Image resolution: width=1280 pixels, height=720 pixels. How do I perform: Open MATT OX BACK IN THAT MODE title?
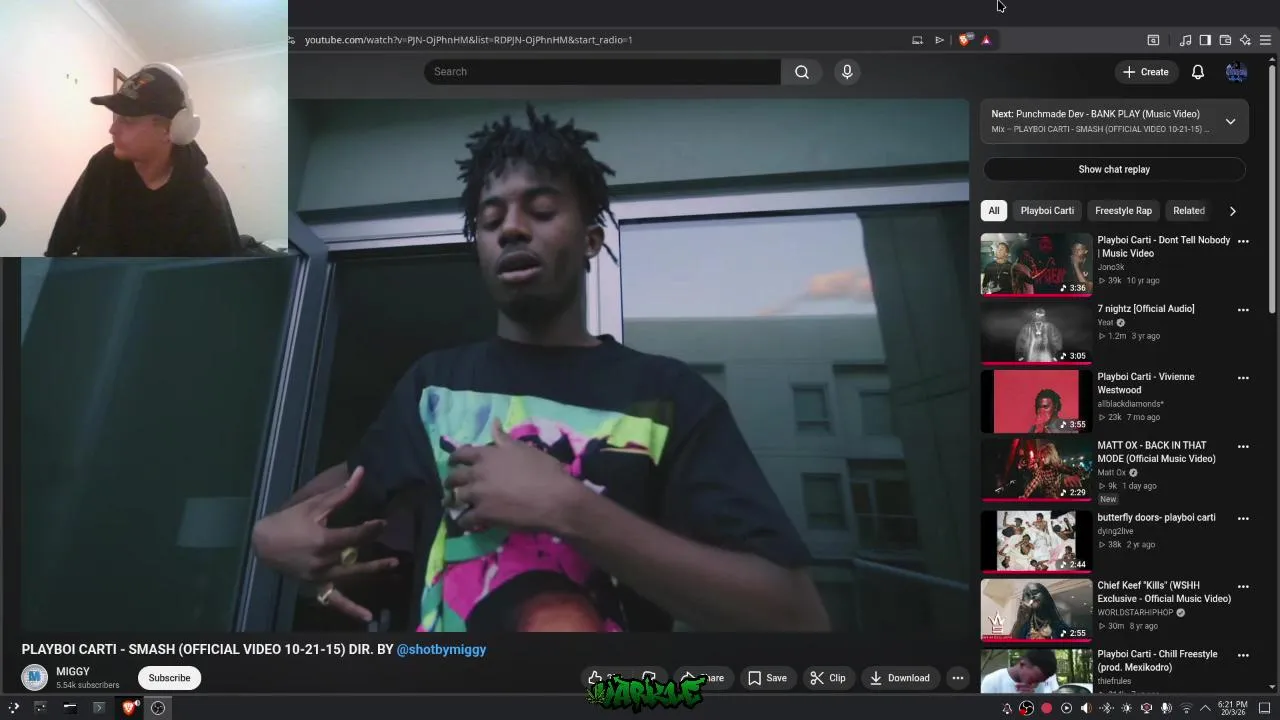point(1156,452)
